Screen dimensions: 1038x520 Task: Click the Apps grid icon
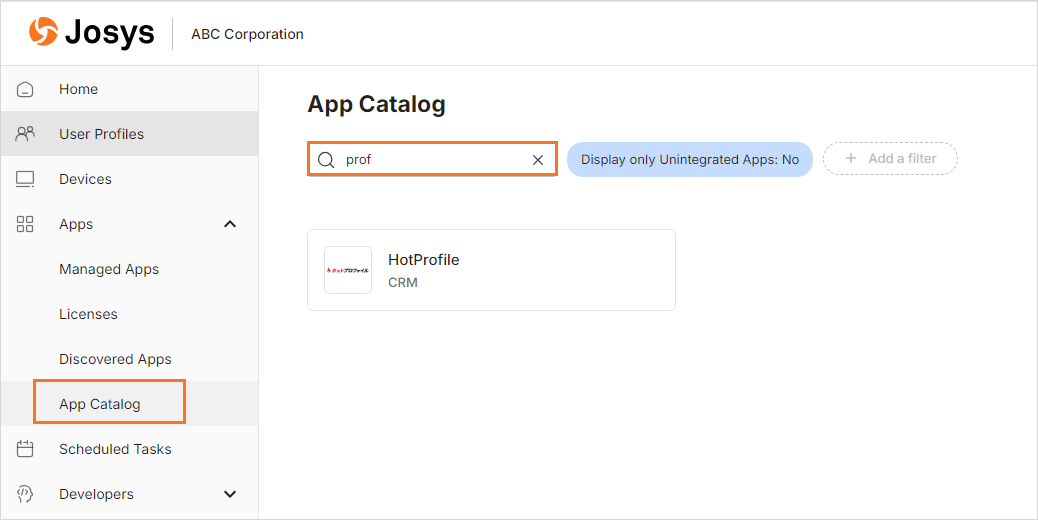tap(25, 224)
